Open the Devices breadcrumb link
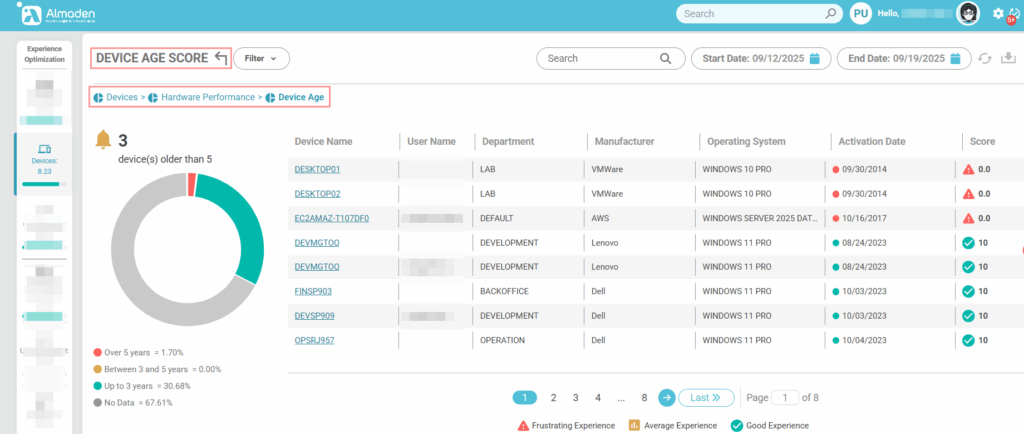1024x434 pixels. click(x=121, y=97)
